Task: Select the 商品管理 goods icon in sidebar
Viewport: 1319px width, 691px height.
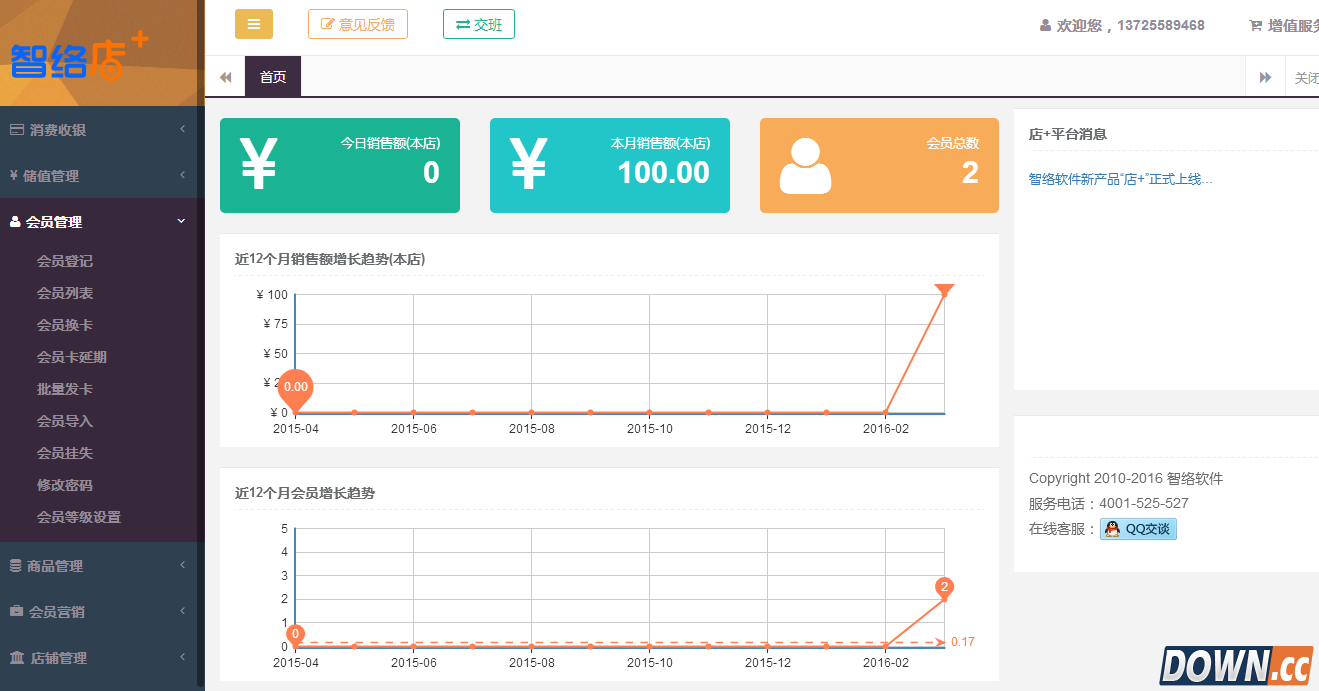Action: point(15,564)
